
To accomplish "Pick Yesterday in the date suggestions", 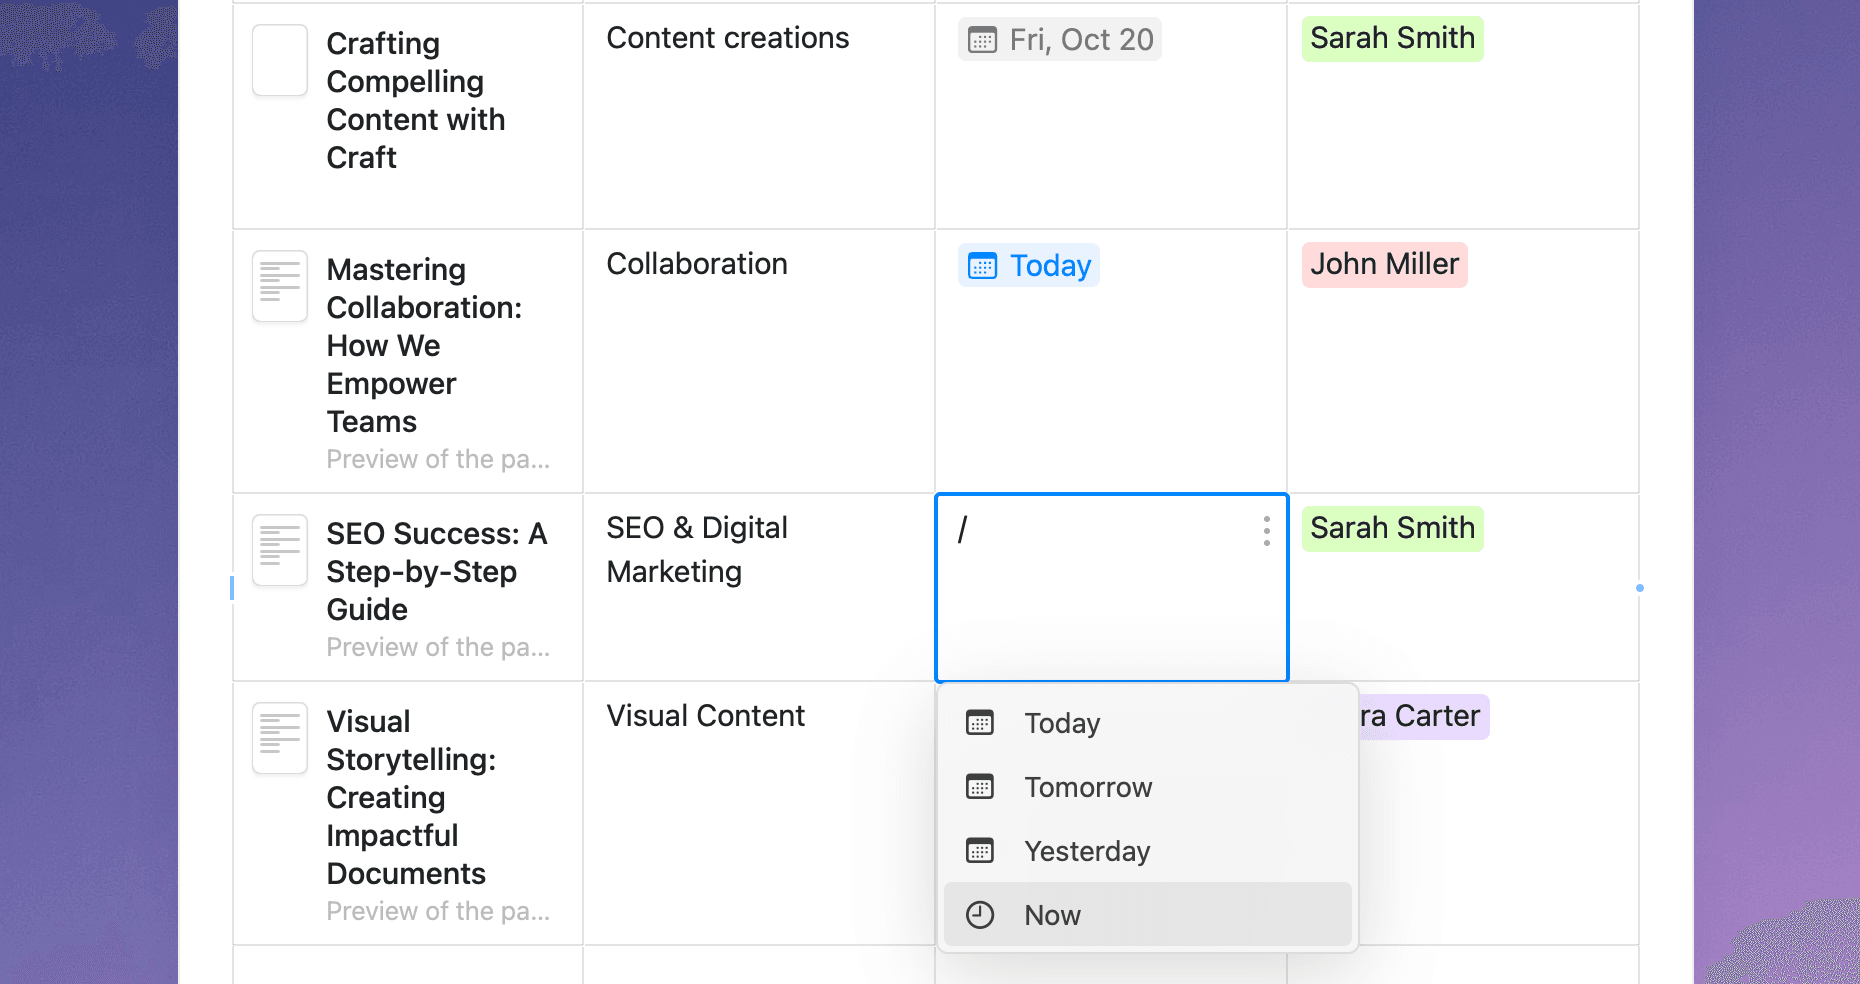I will tap(1087, 851).
